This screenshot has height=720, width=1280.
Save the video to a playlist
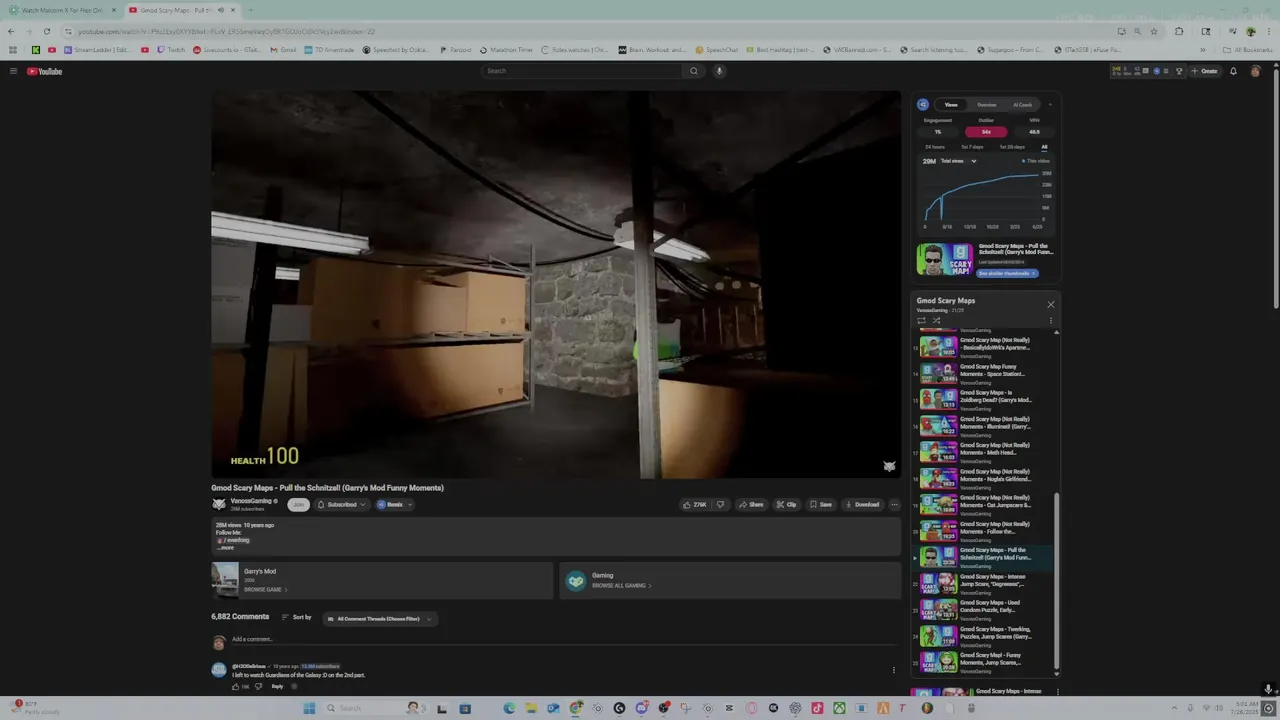point(821,504)
